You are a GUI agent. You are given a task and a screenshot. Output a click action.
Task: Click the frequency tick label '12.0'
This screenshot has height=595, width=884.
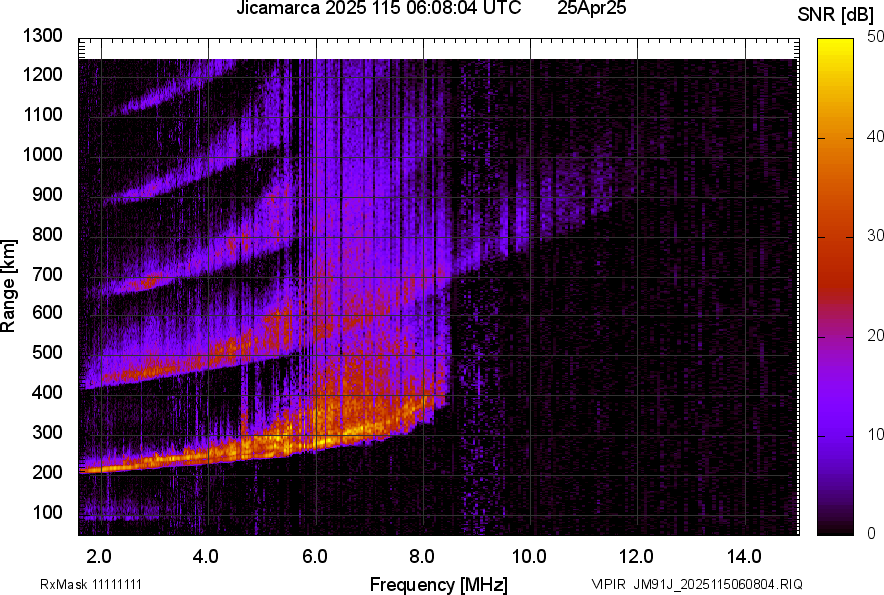[x=637, y=557]
